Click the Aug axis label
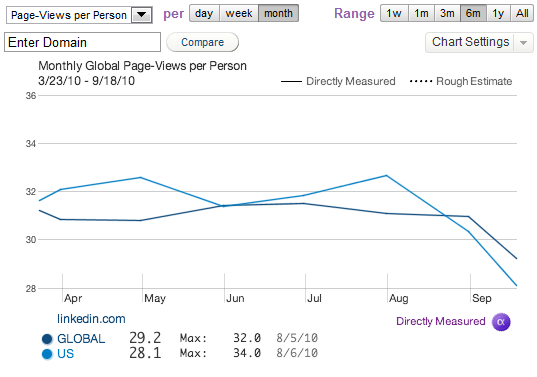 point(399,298)
